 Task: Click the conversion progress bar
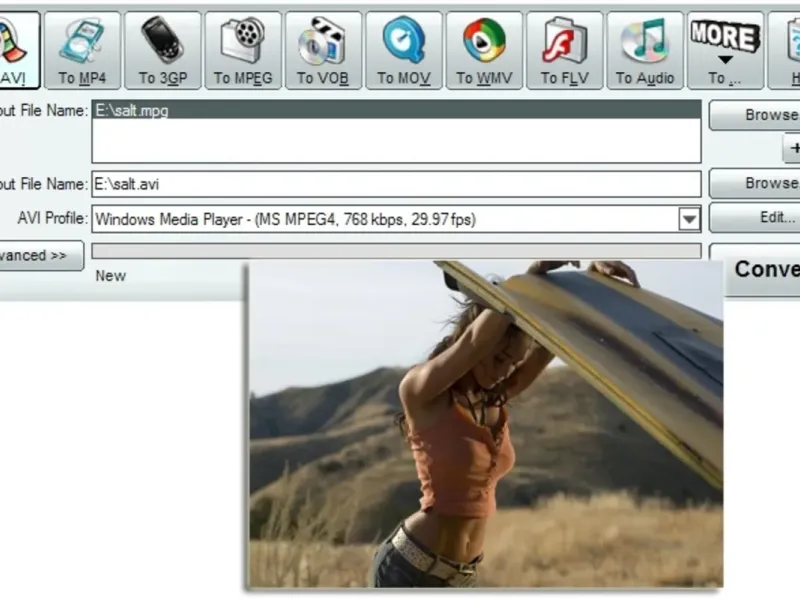pos(396,251)
